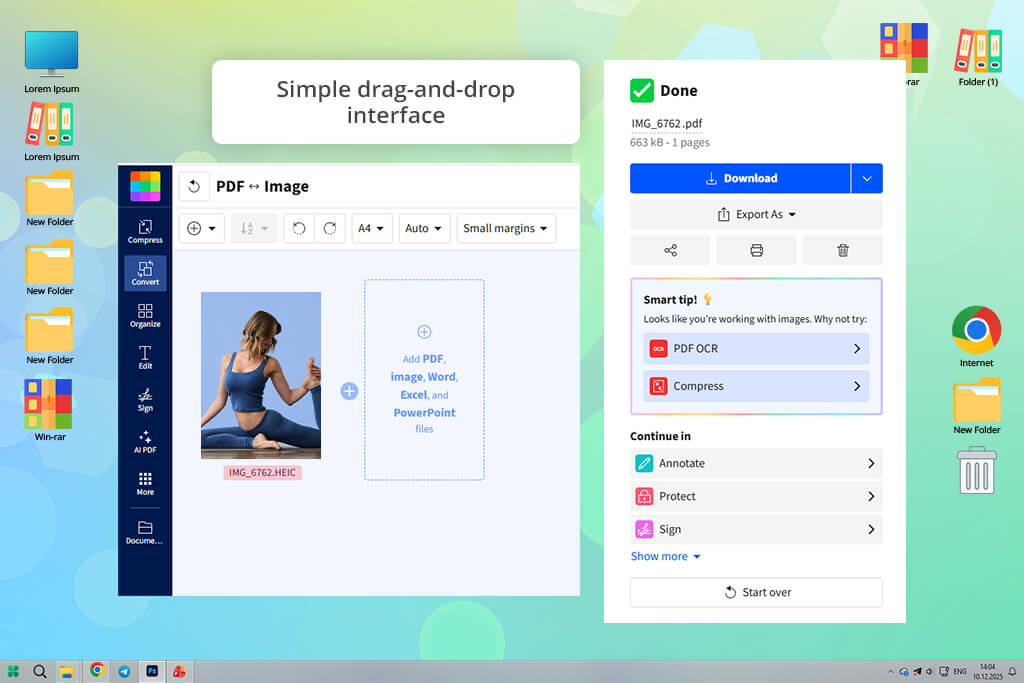Open the Lorem Ipsum monitor desktop icon

coord(52,62)
